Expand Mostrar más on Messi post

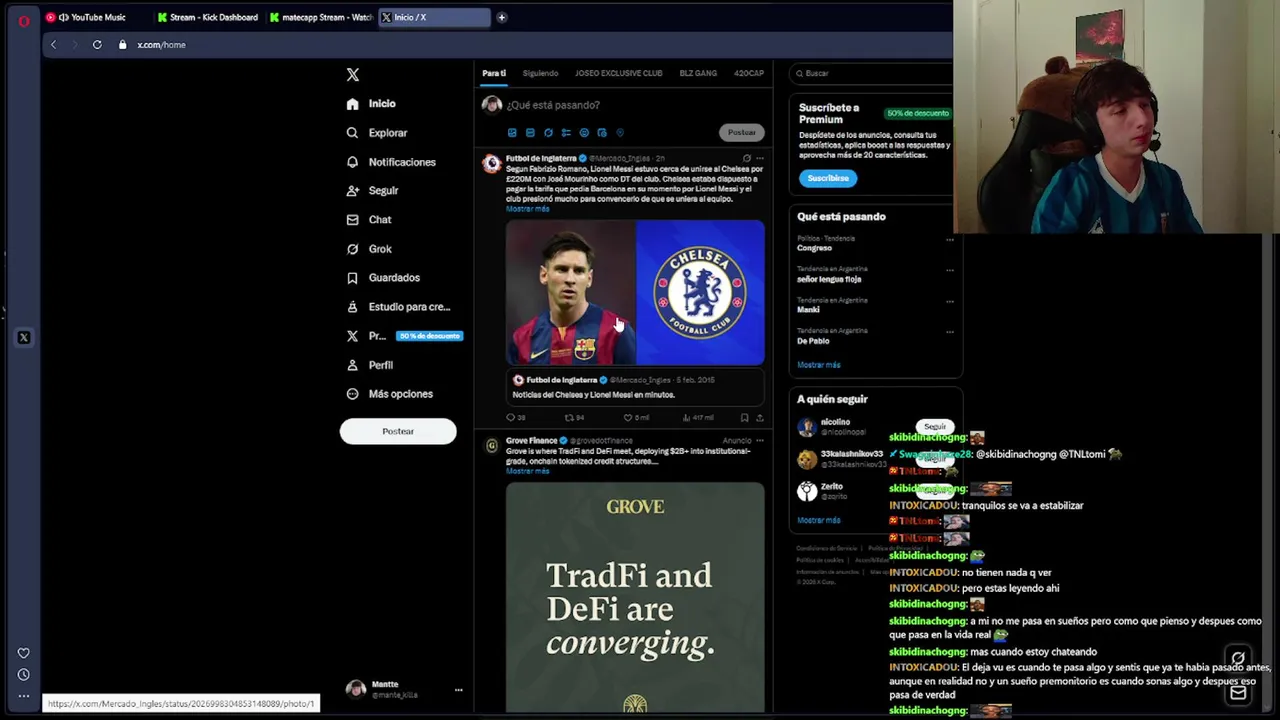point(527,209)
